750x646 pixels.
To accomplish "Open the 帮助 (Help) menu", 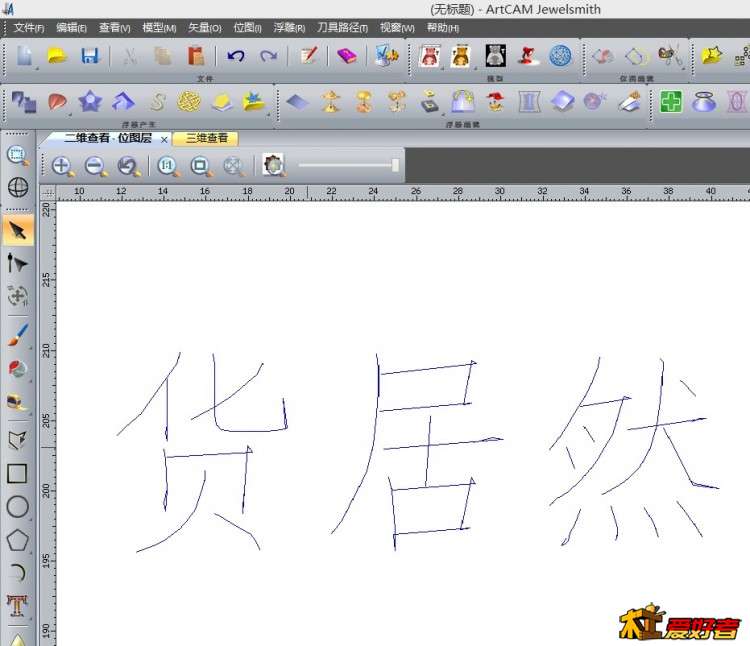I will pyautogui.click(x=442, y=28).
